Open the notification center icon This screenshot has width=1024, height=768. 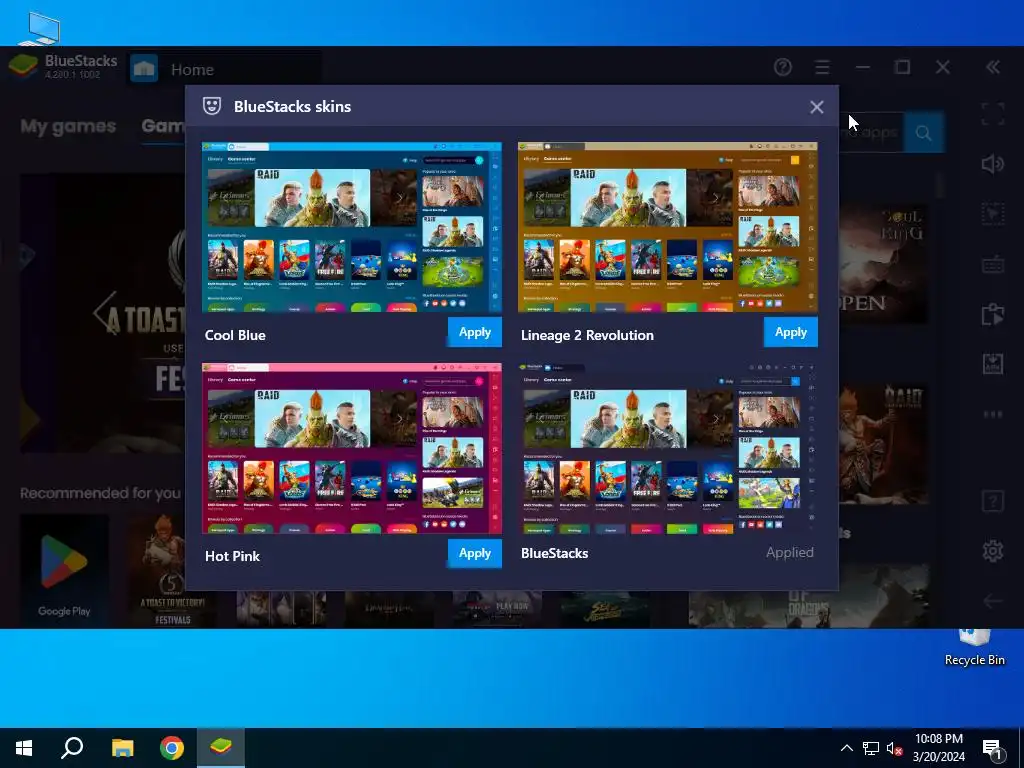pyautogui.click(x=993, y=748)
